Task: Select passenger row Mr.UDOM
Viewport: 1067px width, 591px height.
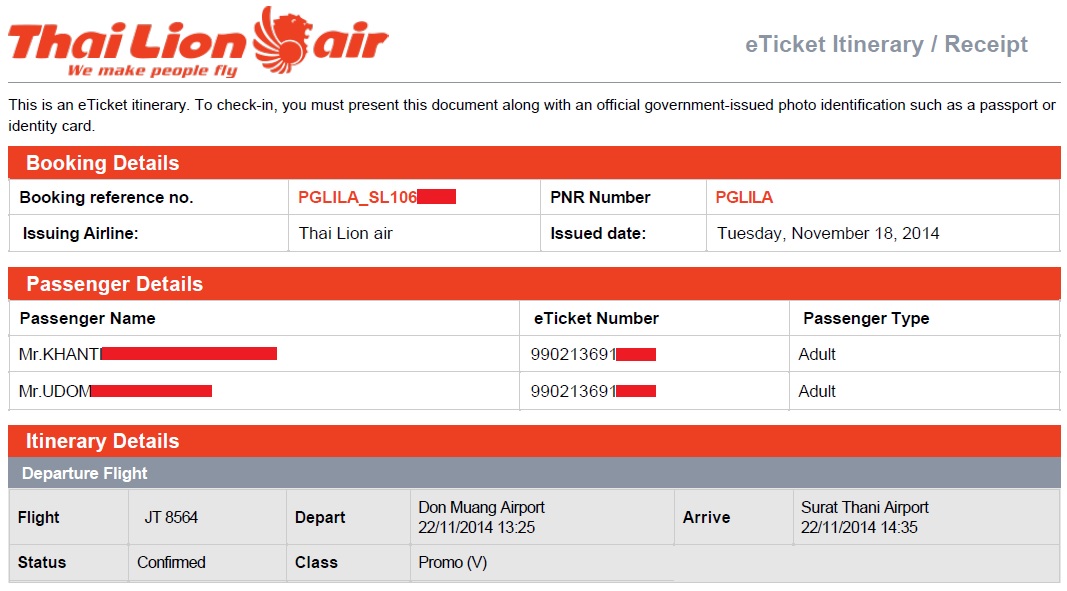Action: coord(534,391)
